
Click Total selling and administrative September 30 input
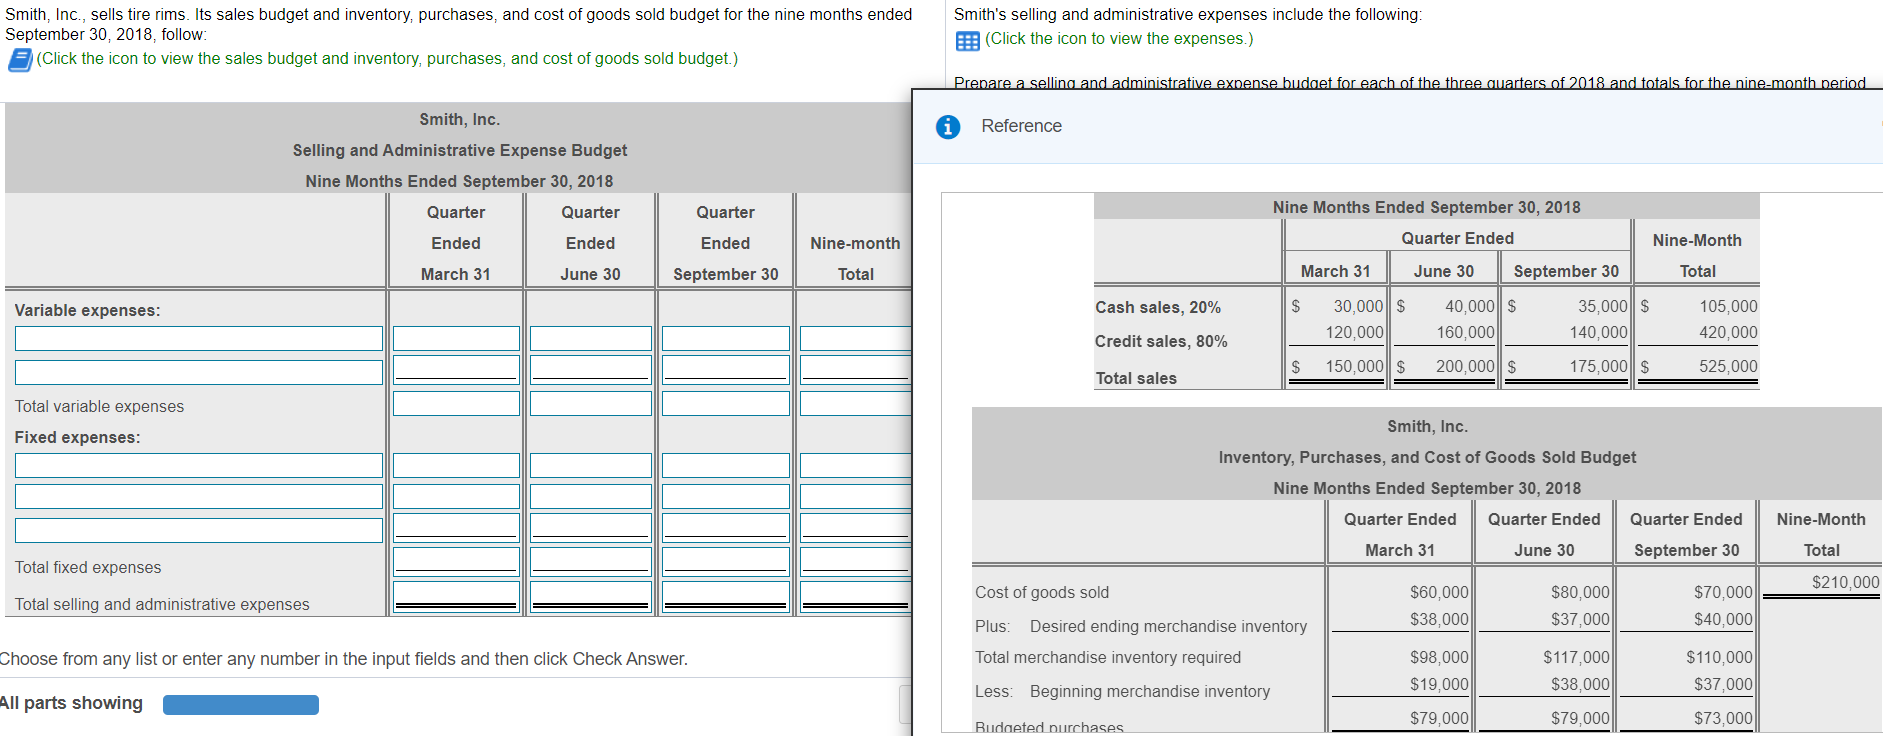(726, 597)
